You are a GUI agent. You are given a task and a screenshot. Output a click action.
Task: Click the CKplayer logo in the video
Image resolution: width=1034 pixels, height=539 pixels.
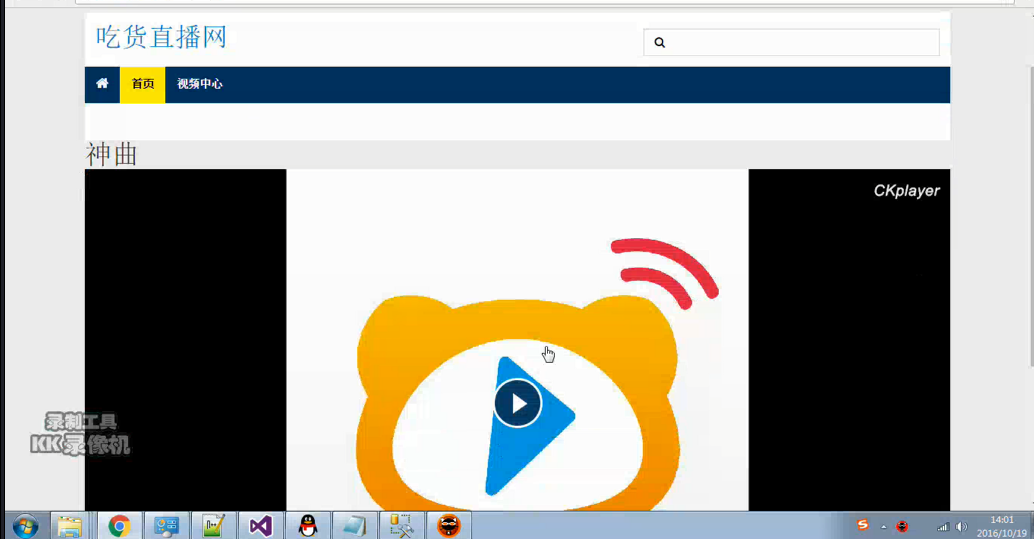click(x=907, y=191)
